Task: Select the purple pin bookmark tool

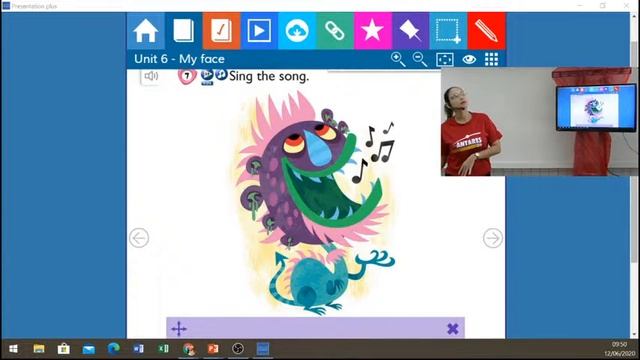Action: click(410, 31)
